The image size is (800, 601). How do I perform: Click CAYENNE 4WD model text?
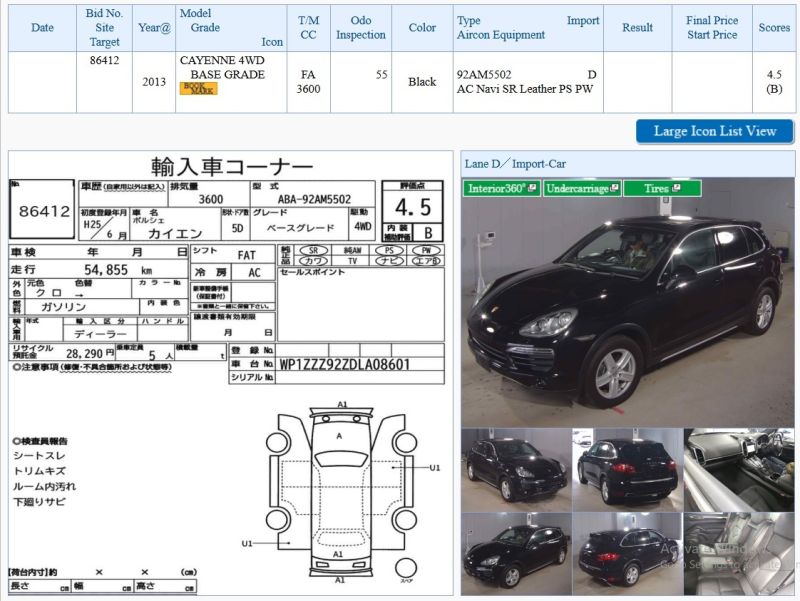[222, 60]
